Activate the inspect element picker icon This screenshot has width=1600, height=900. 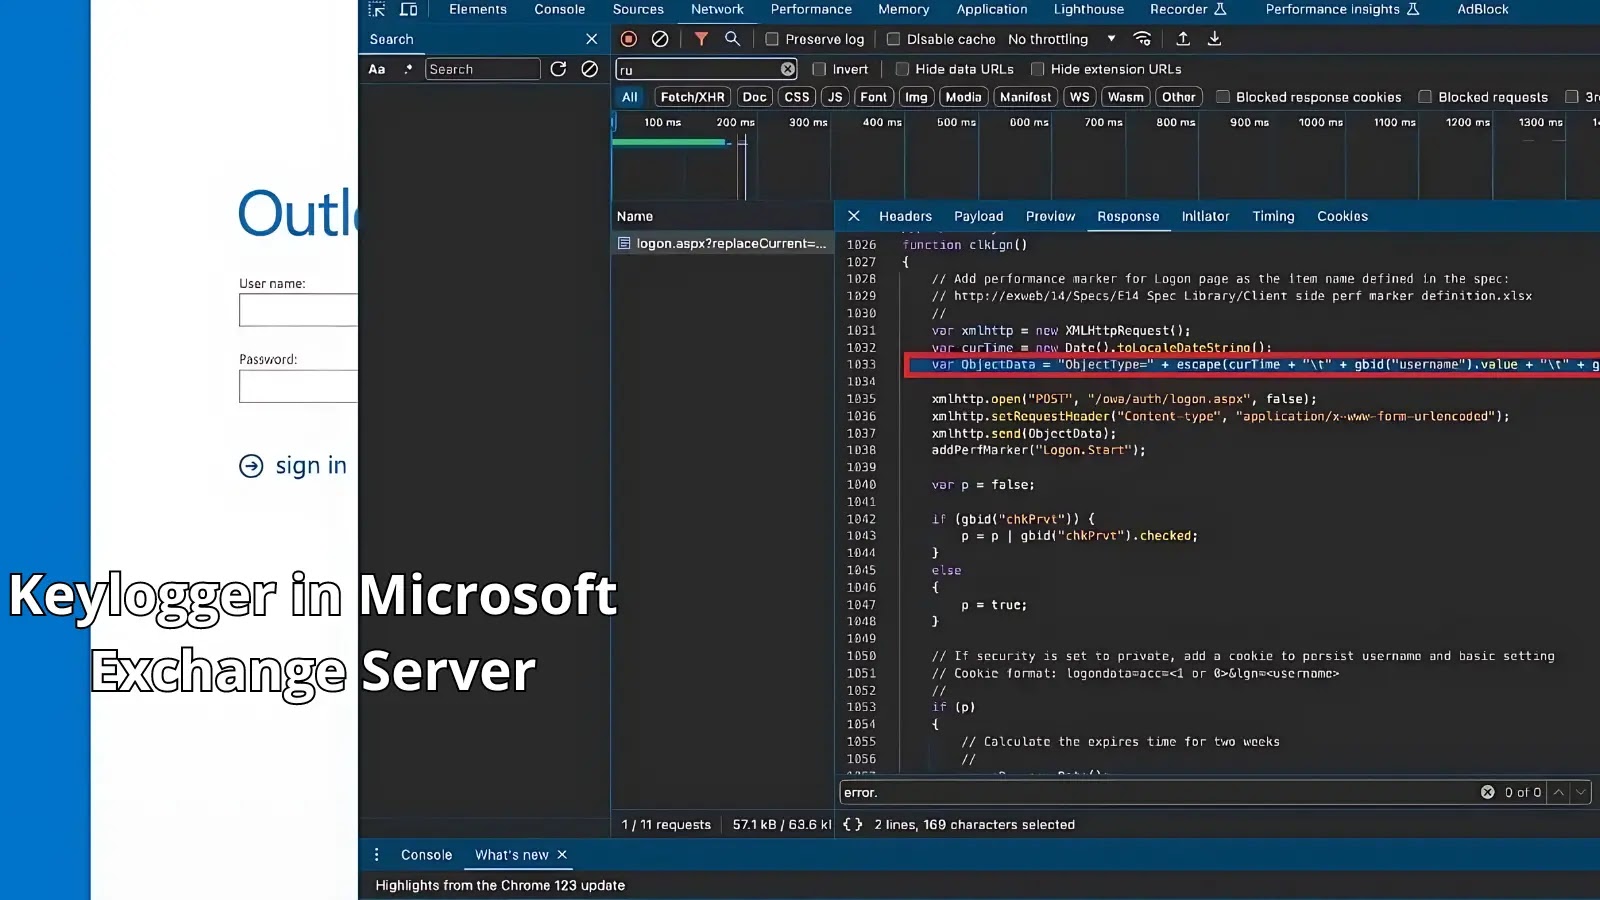point(377,9)
